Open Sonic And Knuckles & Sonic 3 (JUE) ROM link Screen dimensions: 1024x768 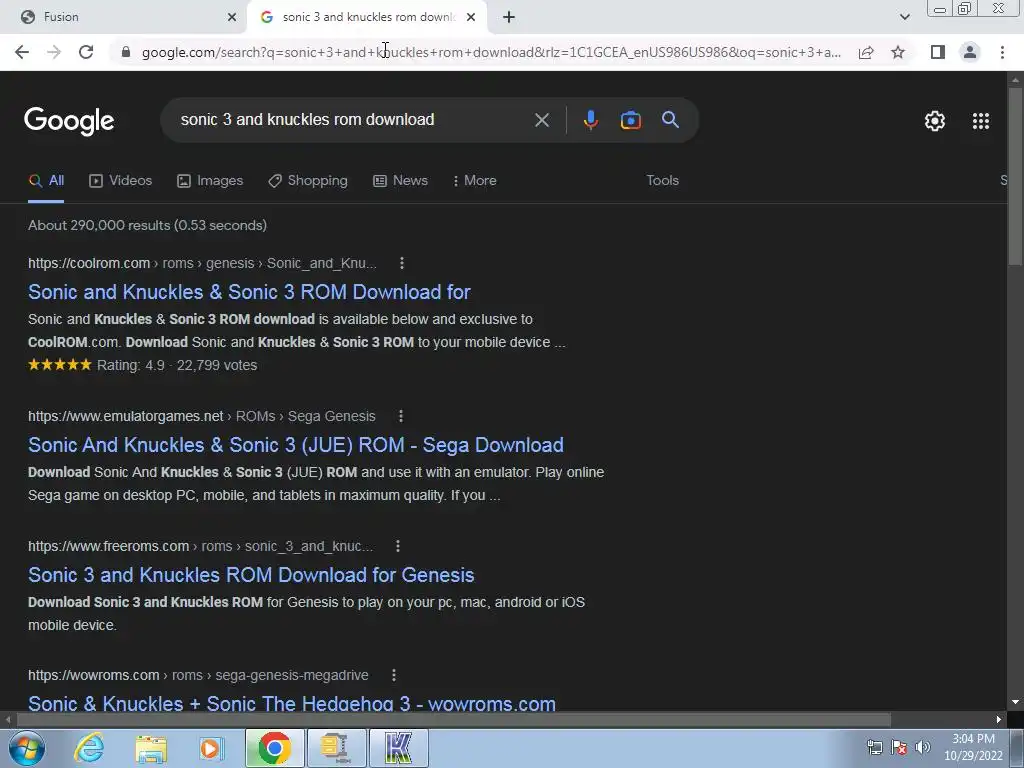pyautogui.click(x=296, y=445)
